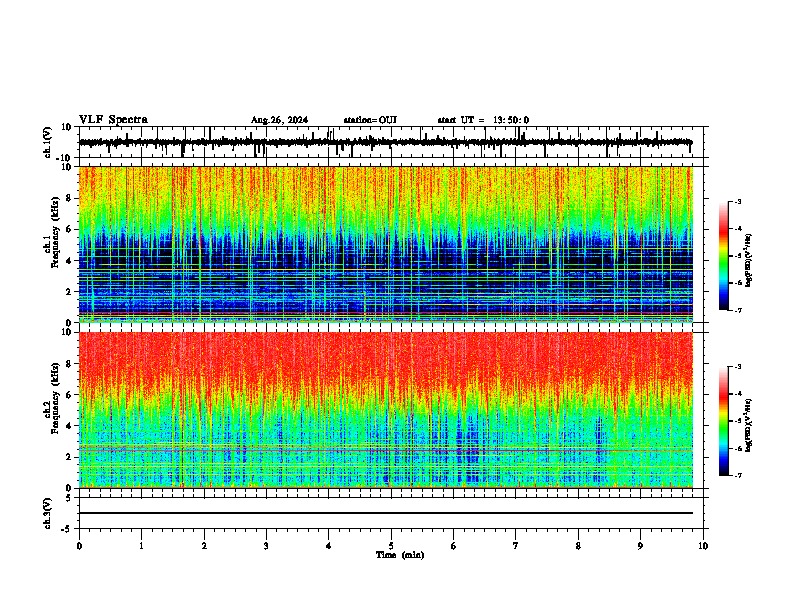Select the "Time (min)" axis label
The image size is (792, 612).
tap(400, 555)
